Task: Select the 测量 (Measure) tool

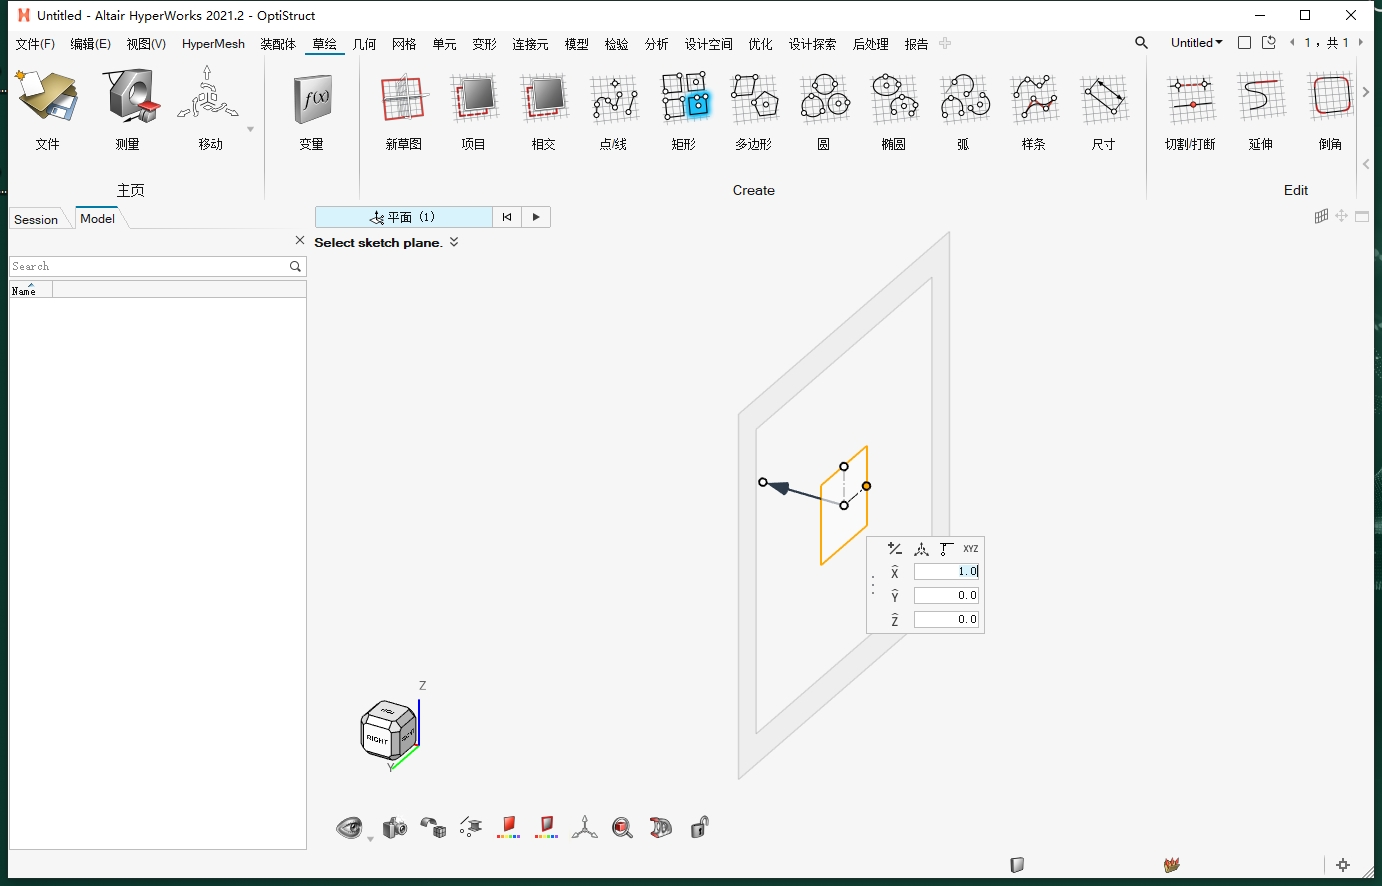Action: coord(128,110)
